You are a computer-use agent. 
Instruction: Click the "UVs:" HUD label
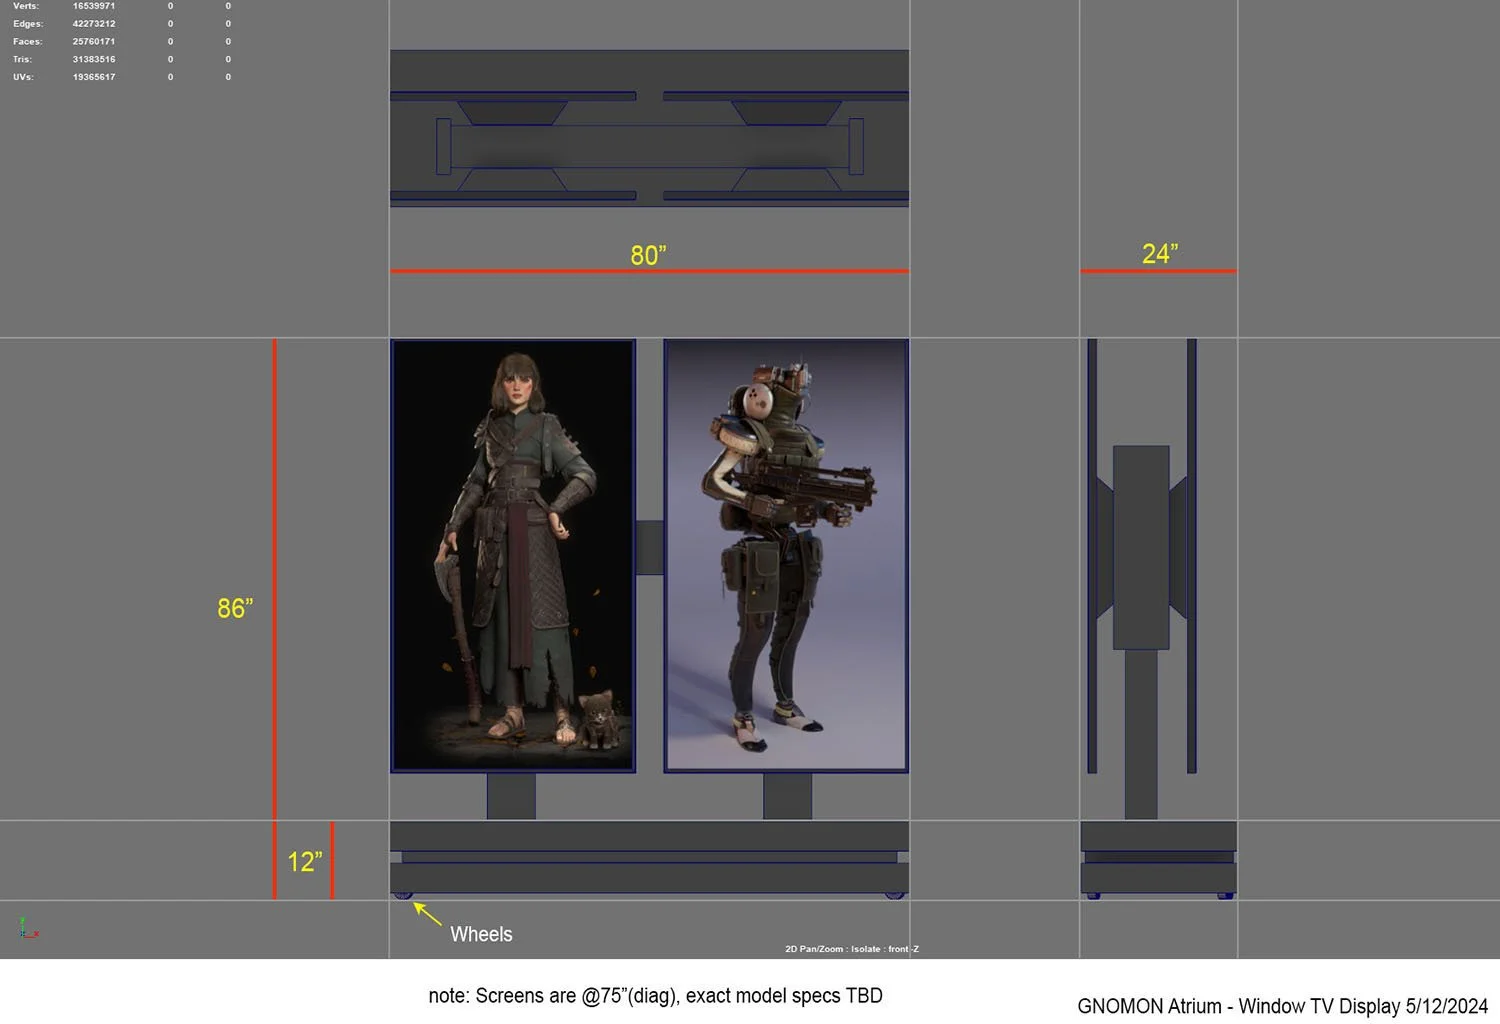[23, 77]
